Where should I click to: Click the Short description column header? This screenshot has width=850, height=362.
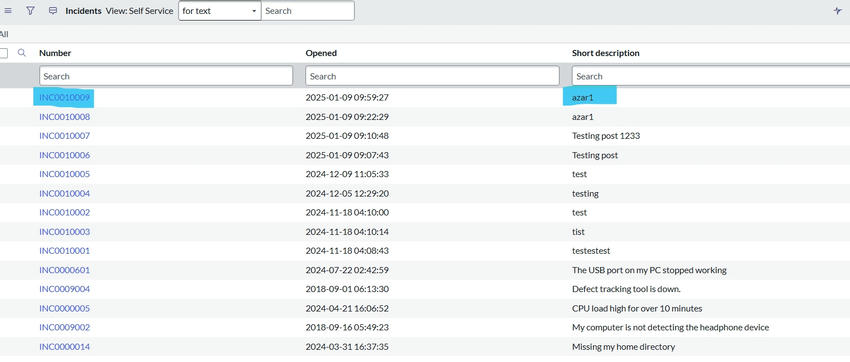coord(606,53)
